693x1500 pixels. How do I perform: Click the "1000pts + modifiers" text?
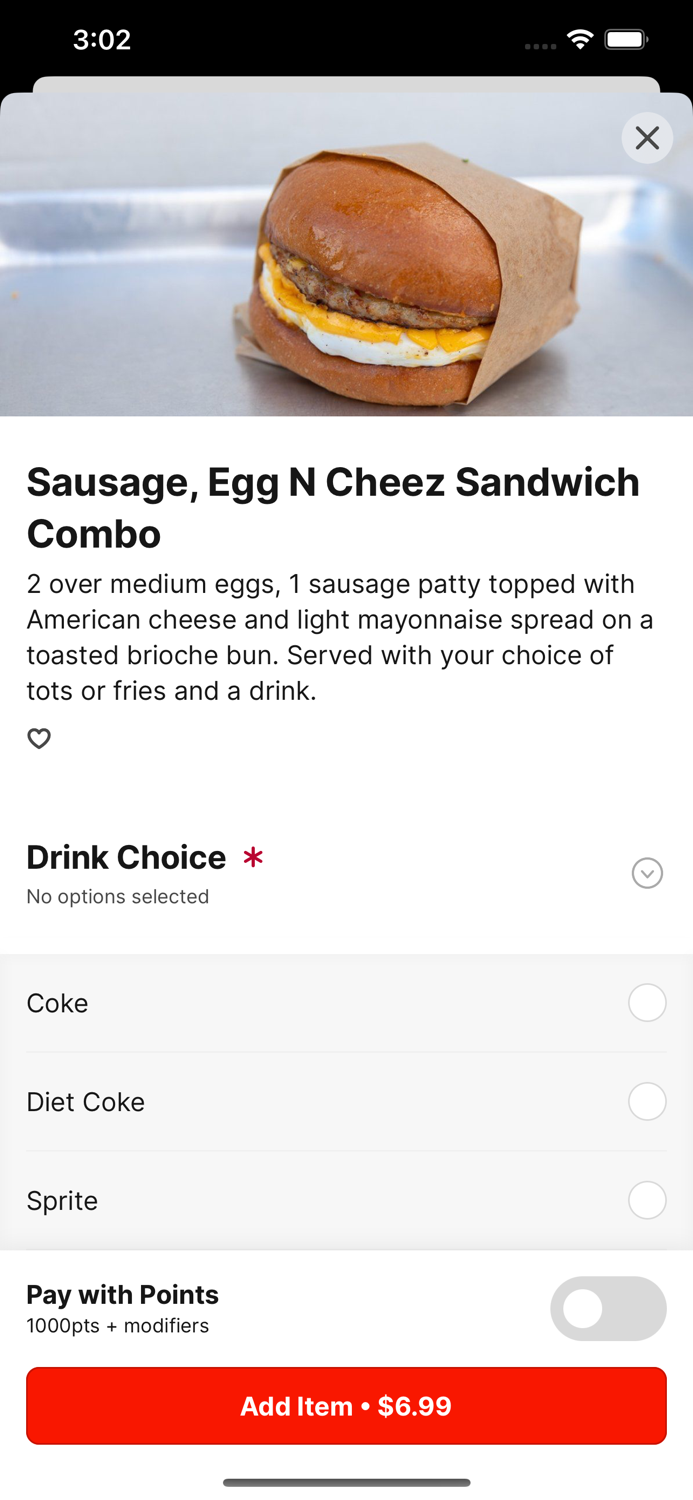click(118, 1326)
